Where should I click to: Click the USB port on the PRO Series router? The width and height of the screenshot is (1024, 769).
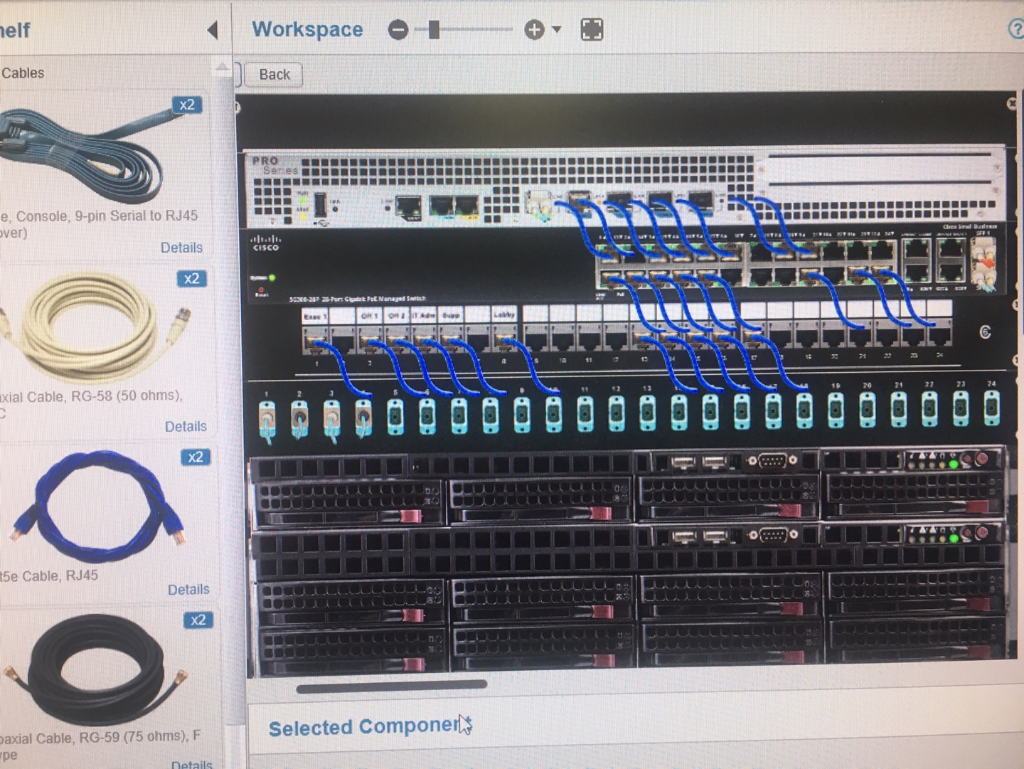click(320, 205)
